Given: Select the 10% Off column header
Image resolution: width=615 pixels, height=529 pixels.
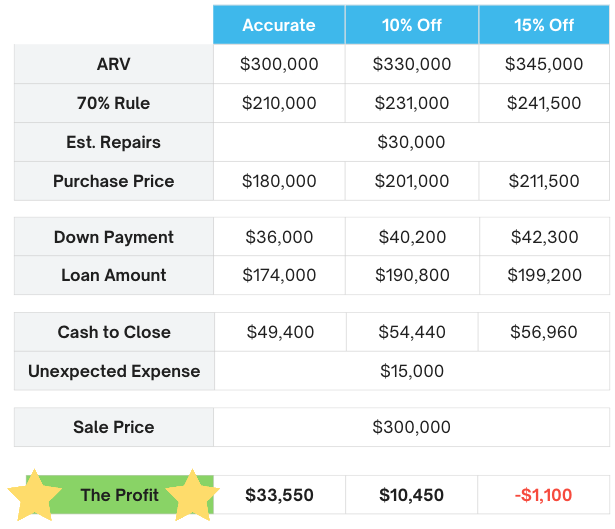Looking at the screenshot, I should click(411, 25).
